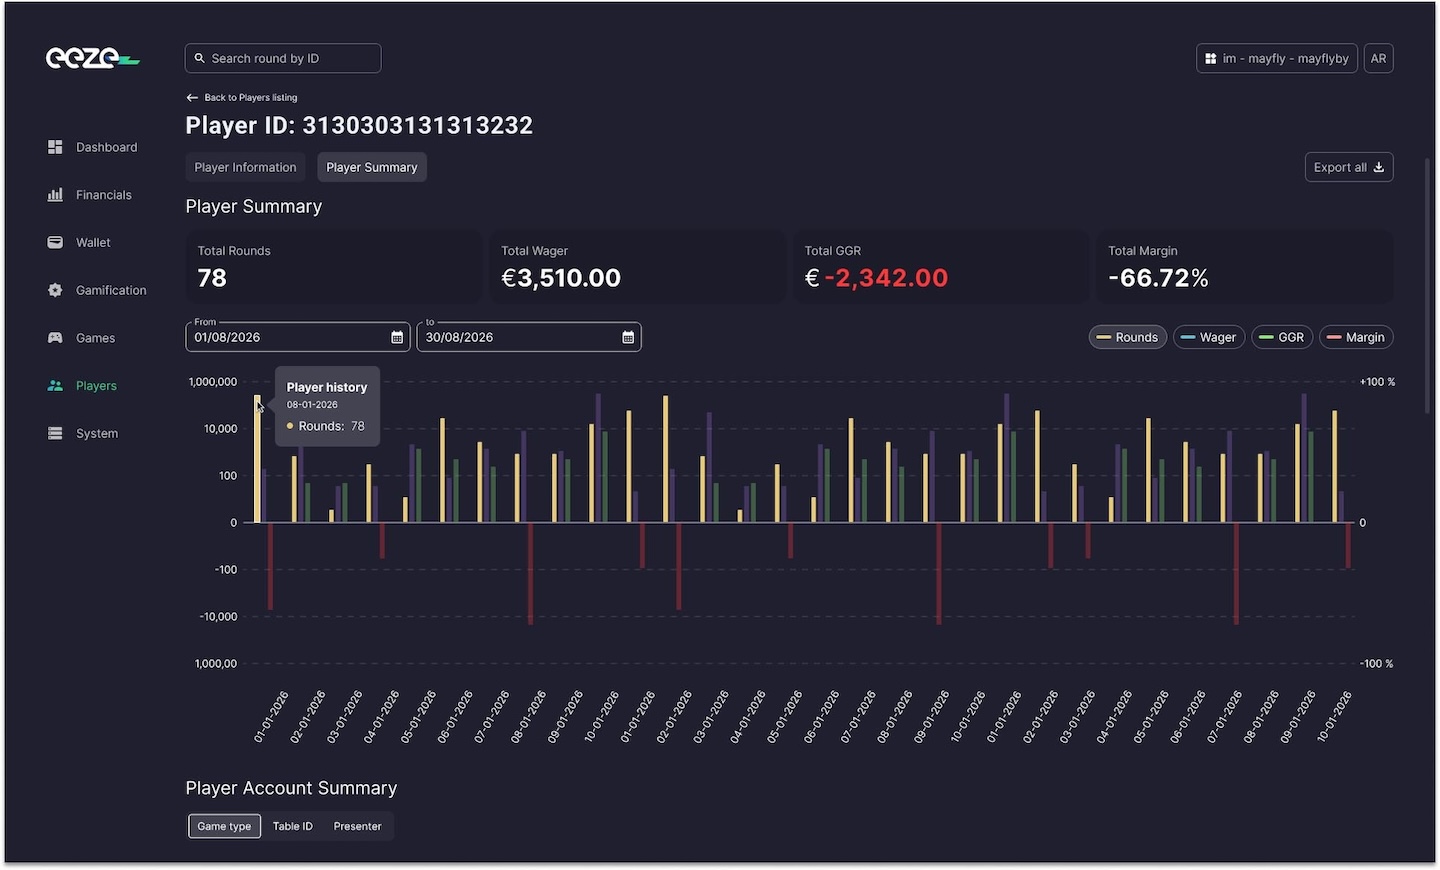Toggle the Rounds legend filter
The image size is (1440, 870).
coord(1127,337)
